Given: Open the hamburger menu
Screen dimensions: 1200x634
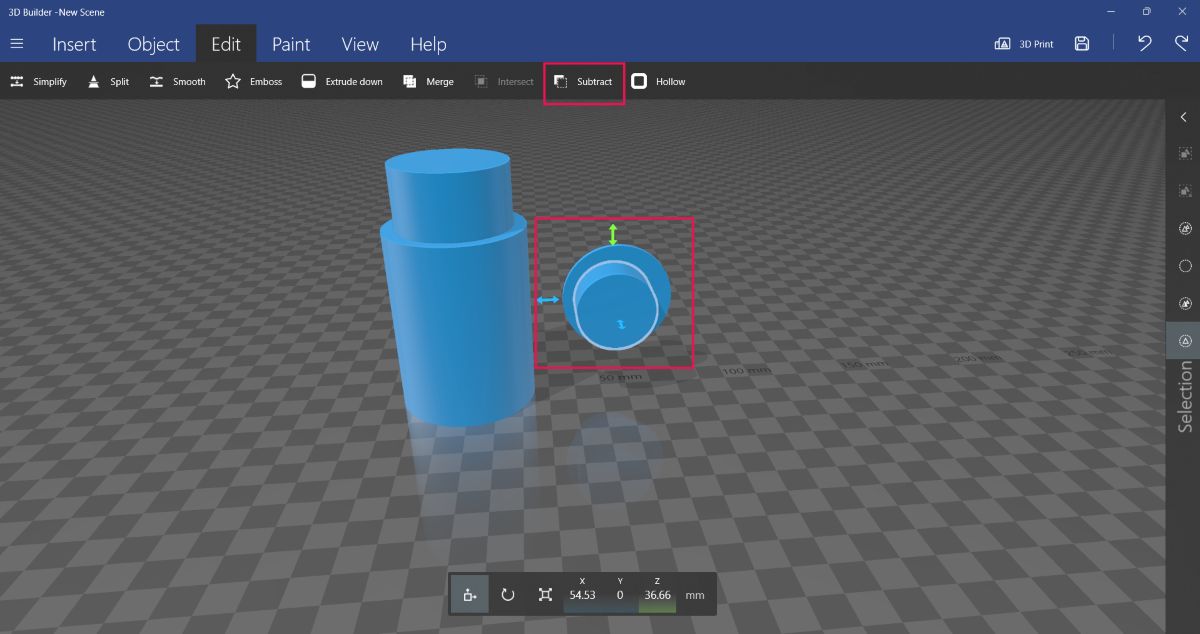Looking at the screenshot, I should [x=16, y=44].
